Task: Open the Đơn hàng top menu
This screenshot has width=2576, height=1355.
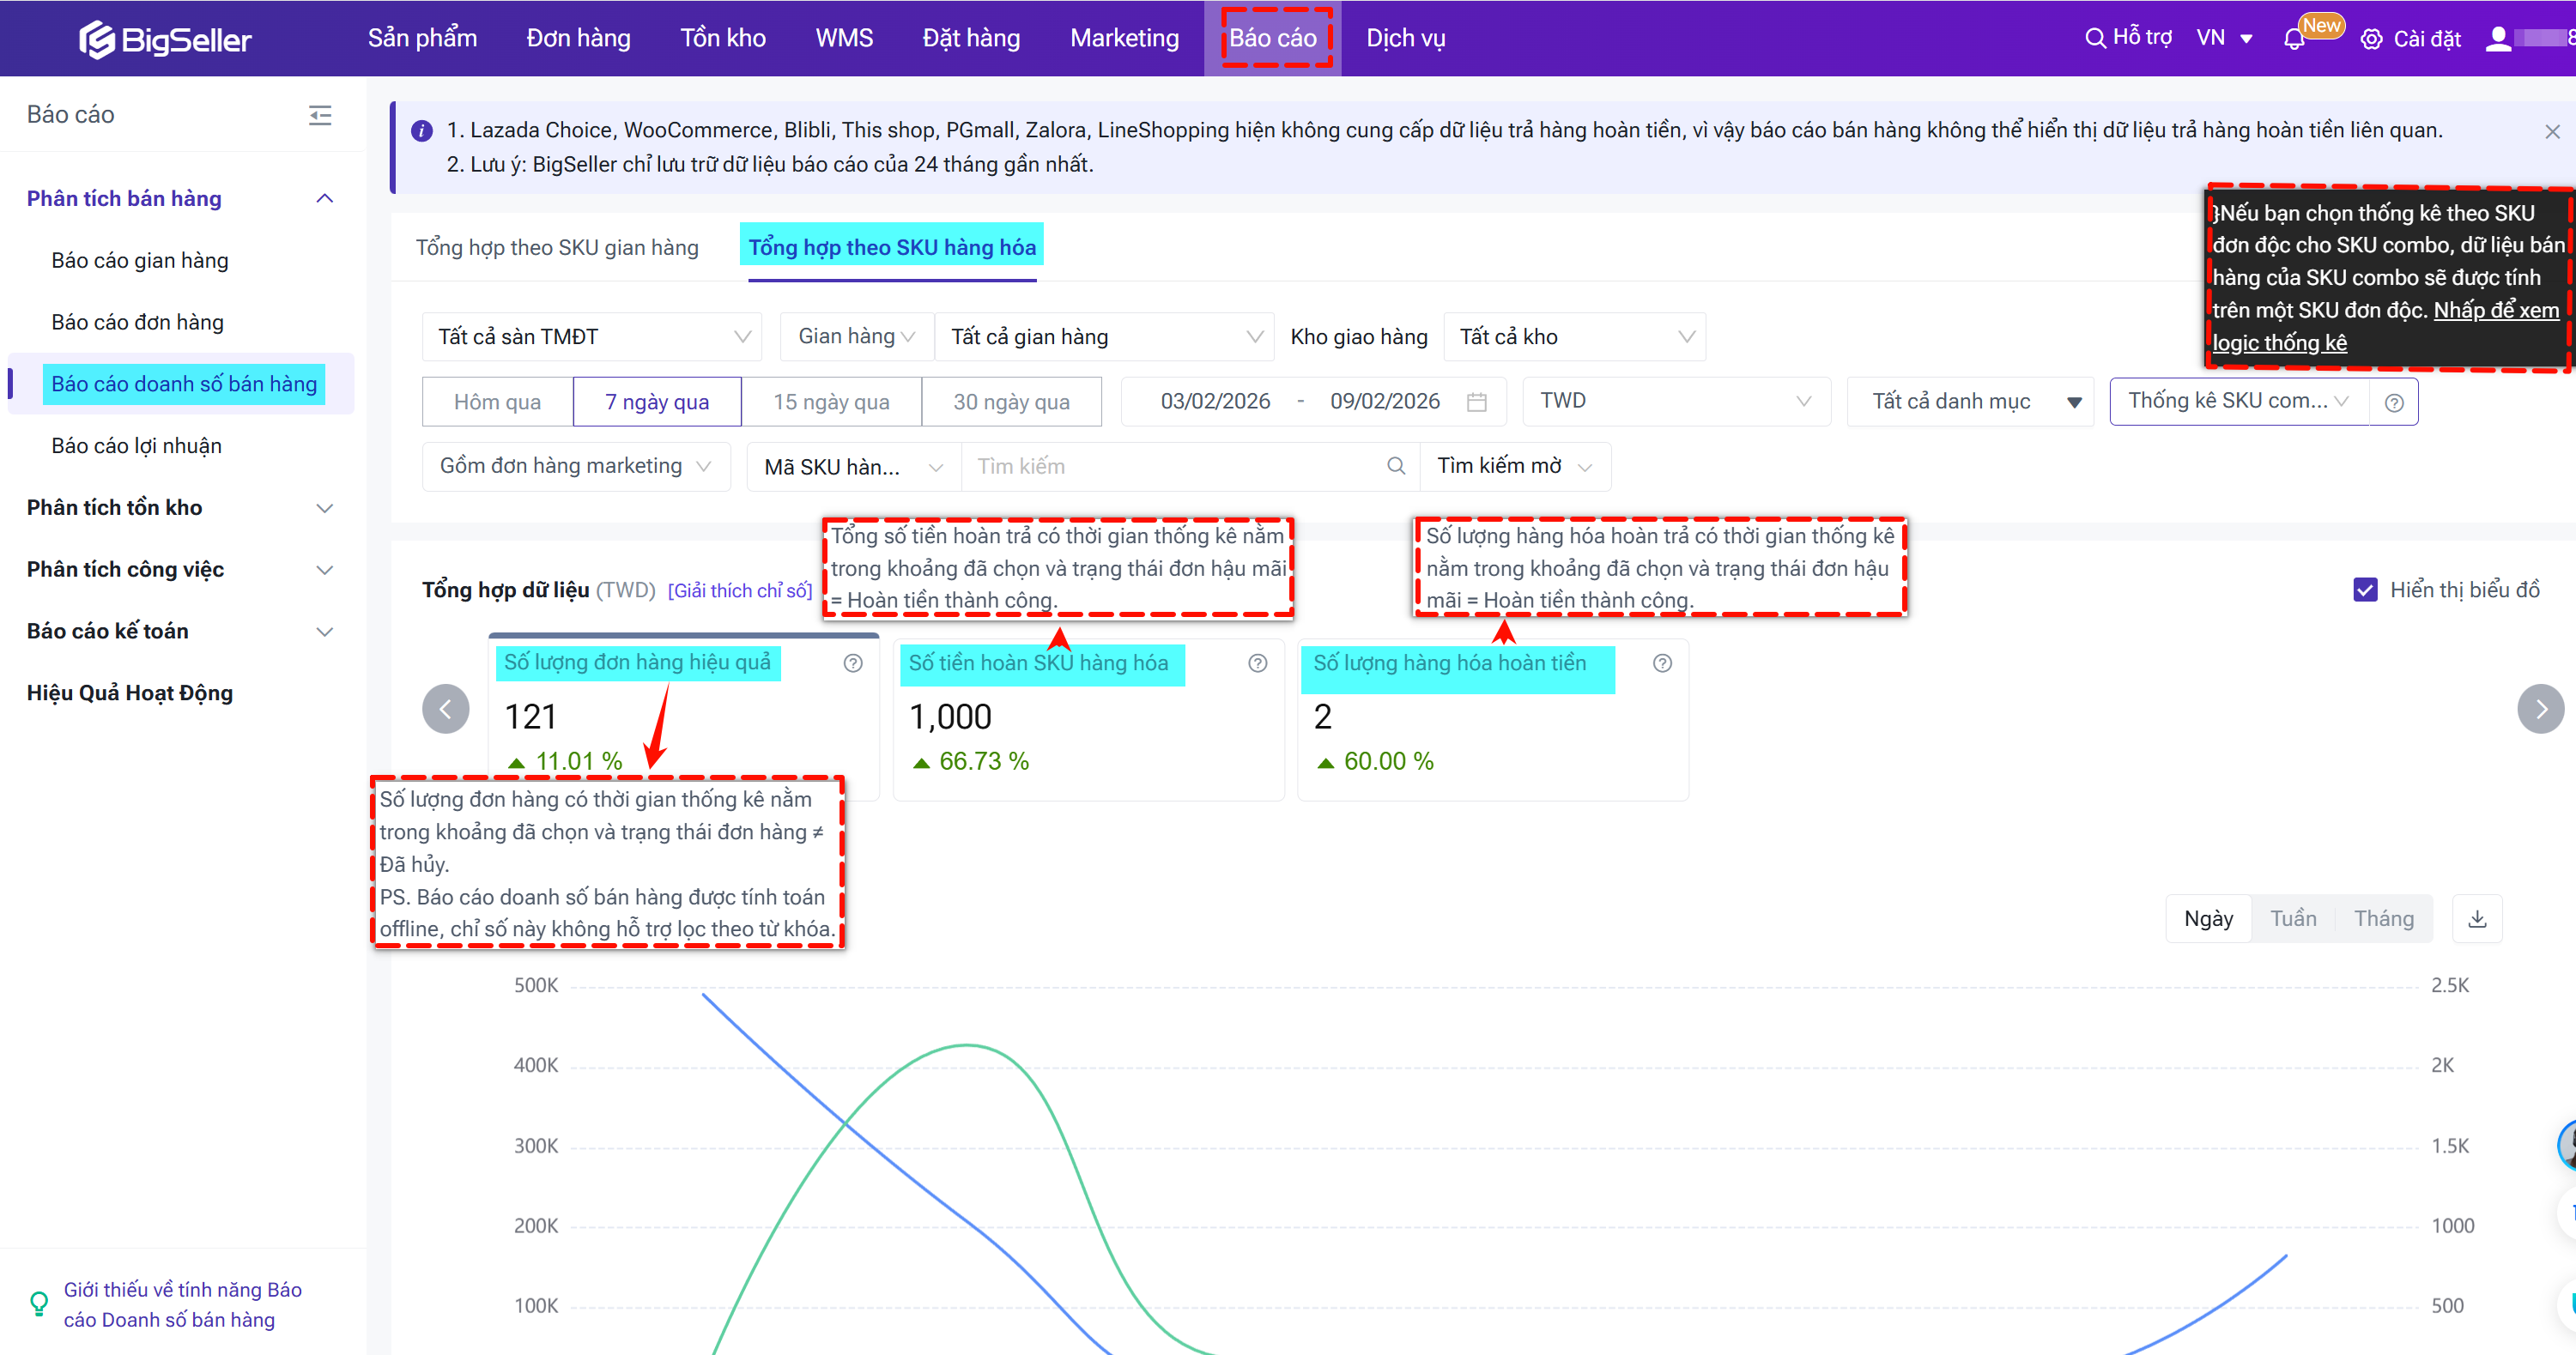Action: (x=578, y=38)
